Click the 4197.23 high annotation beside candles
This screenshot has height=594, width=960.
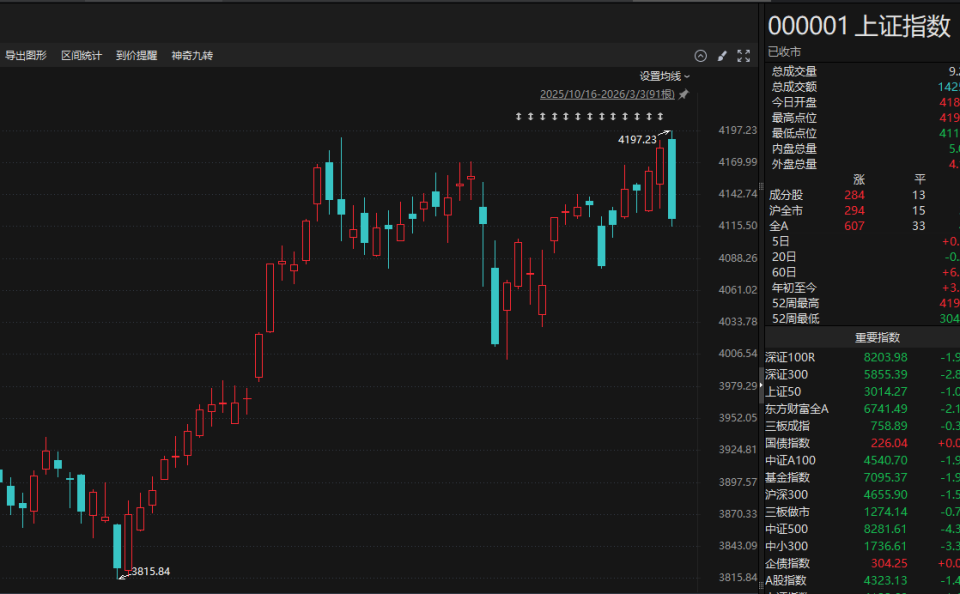[637, 140]
